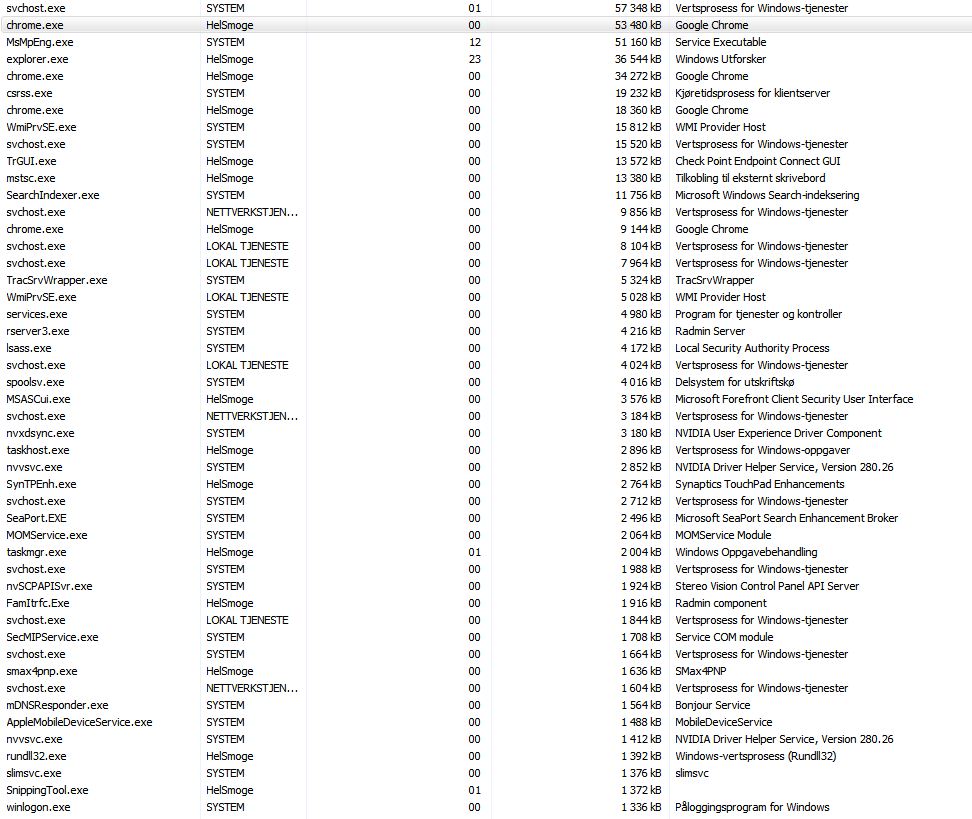Click the services.exe process name
This screenshot has width=972, height=819.
[x=37, y=314]
